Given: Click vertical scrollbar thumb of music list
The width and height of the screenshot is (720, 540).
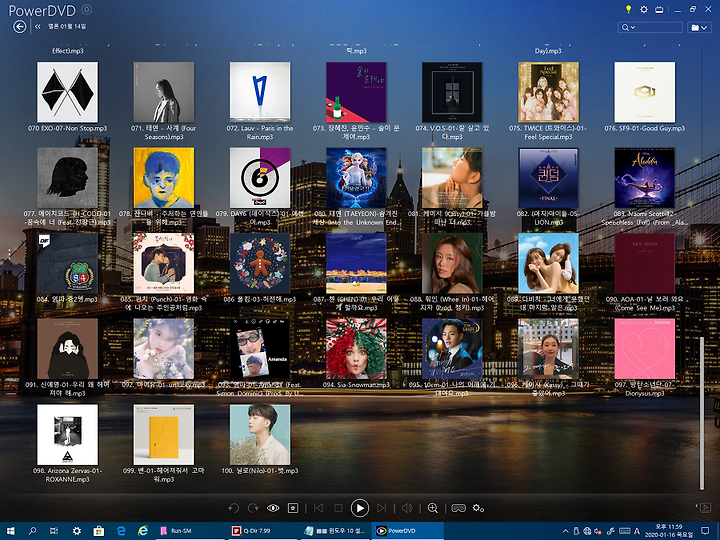Looking at the screenshot, I should click(x=702, y=413).
